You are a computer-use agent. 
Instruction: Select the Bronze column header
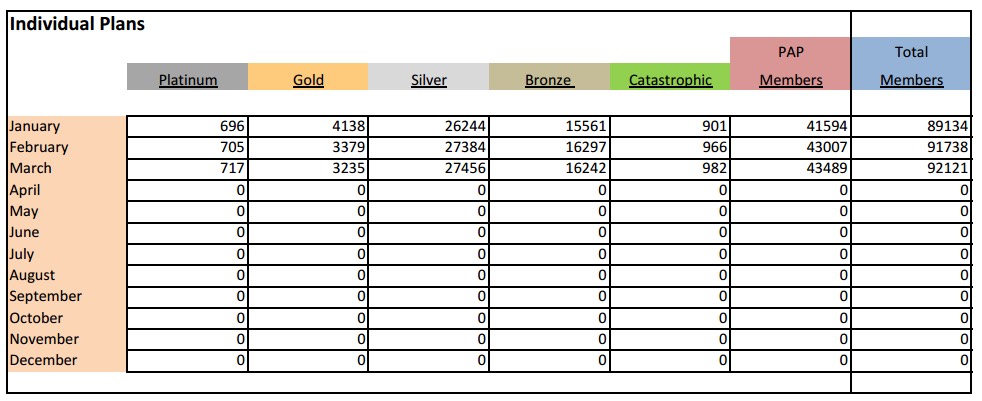(x=549, y=80)
